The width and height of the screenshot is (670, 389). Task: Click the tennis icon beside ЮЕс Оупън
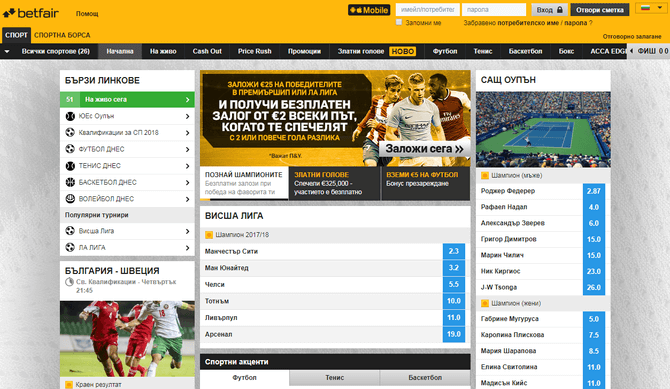(70, 116)
